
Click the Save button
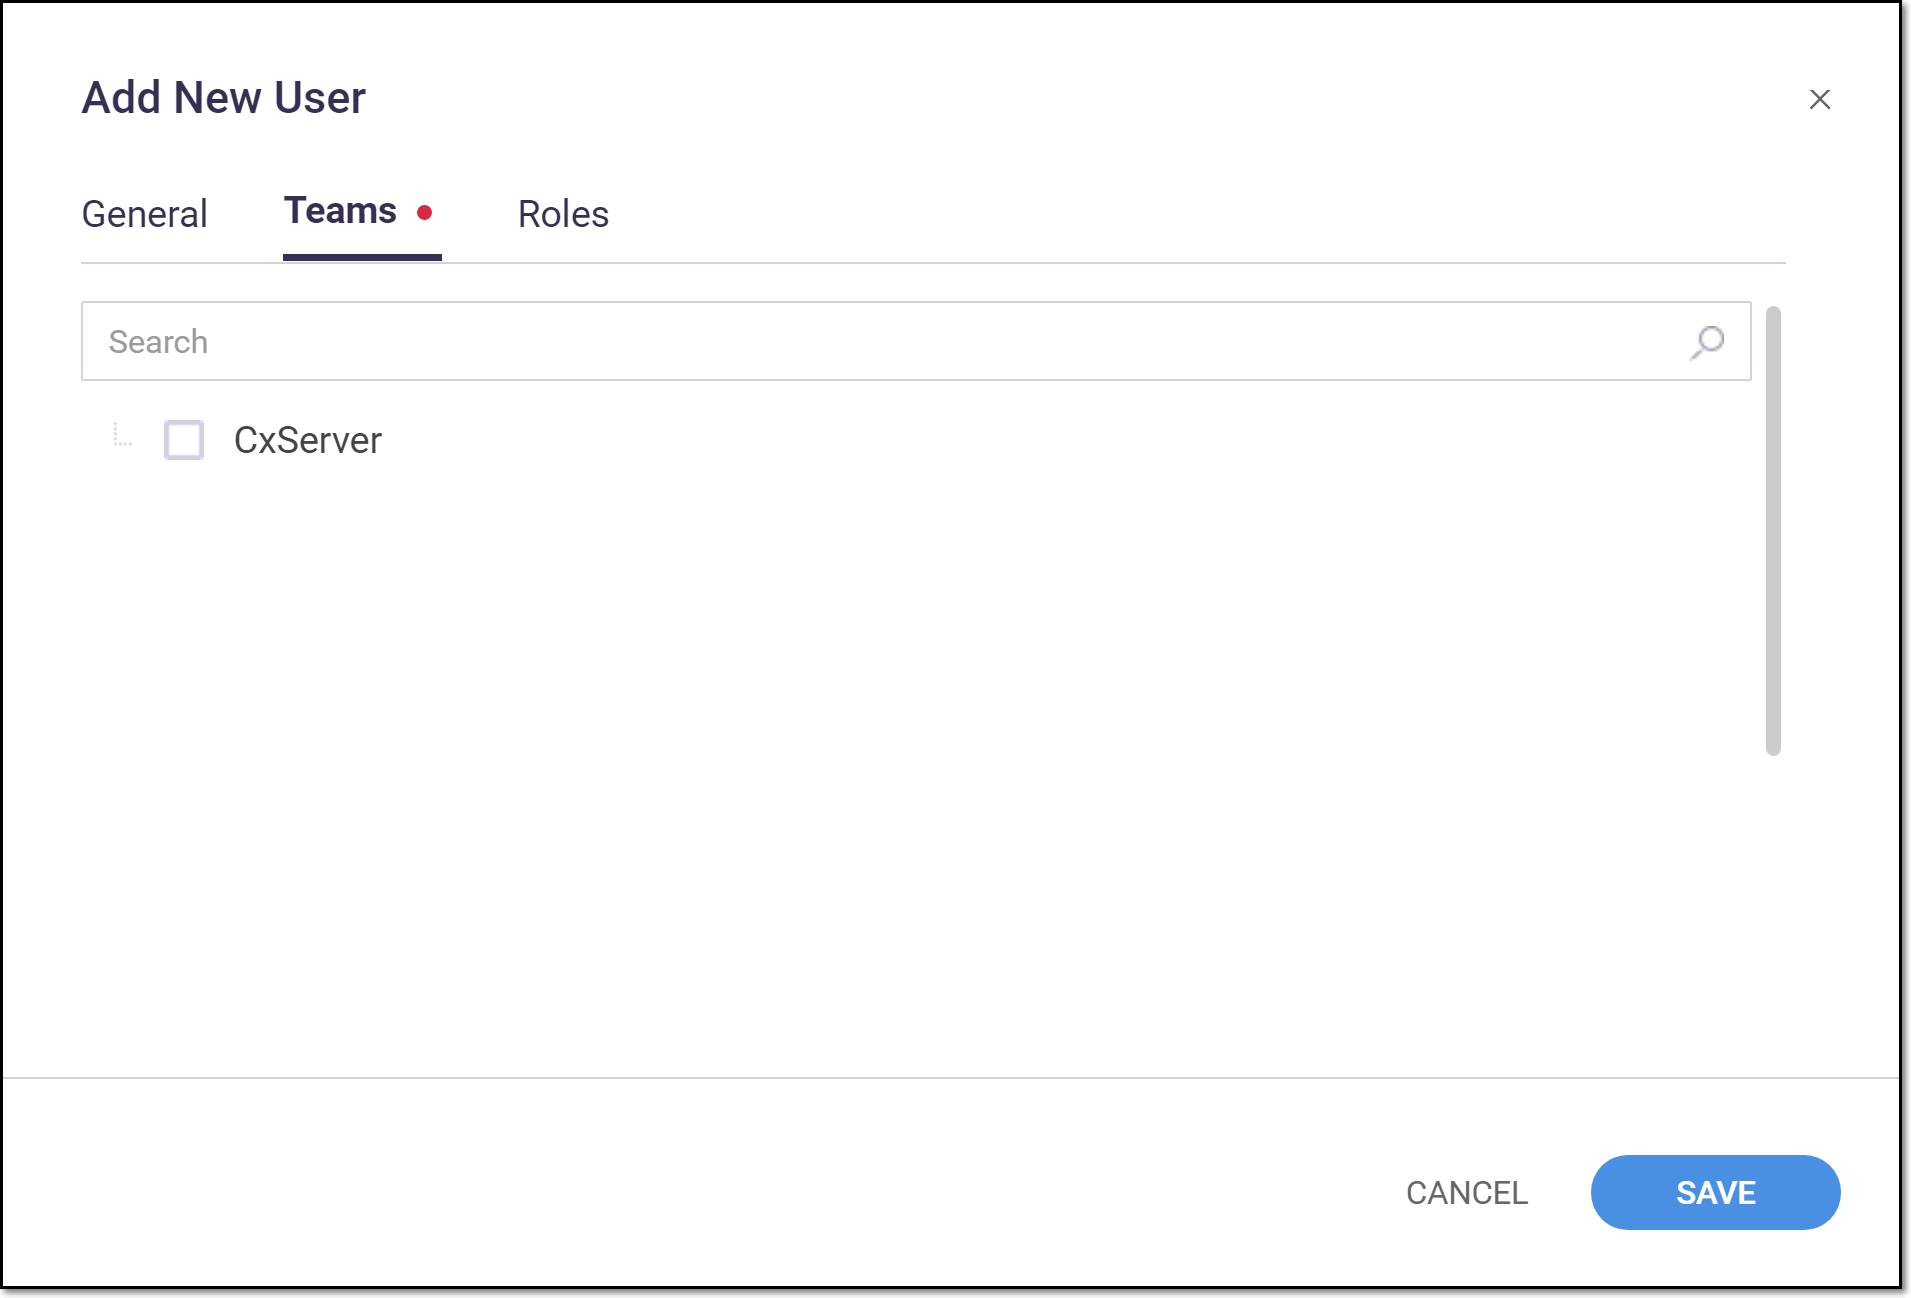(x=1715, y=1192)
